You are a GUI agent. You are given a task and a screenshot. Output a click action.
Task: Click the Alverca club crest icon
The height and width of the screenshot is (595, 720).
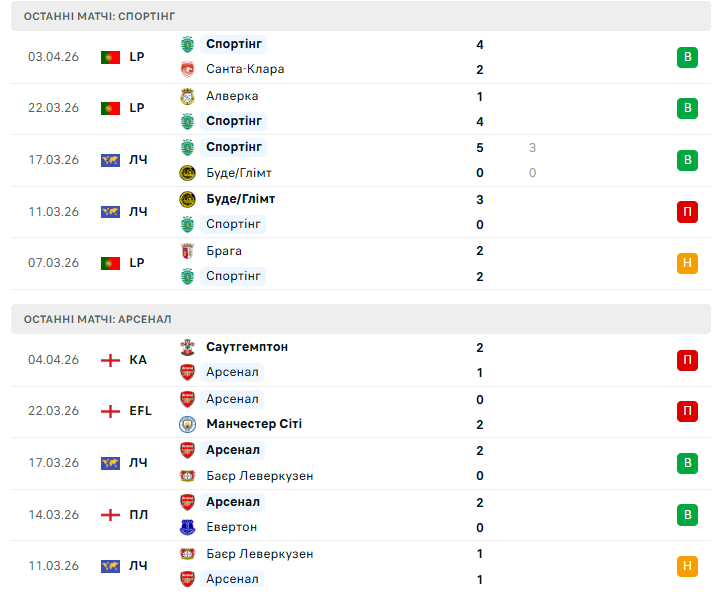(186, 96)
